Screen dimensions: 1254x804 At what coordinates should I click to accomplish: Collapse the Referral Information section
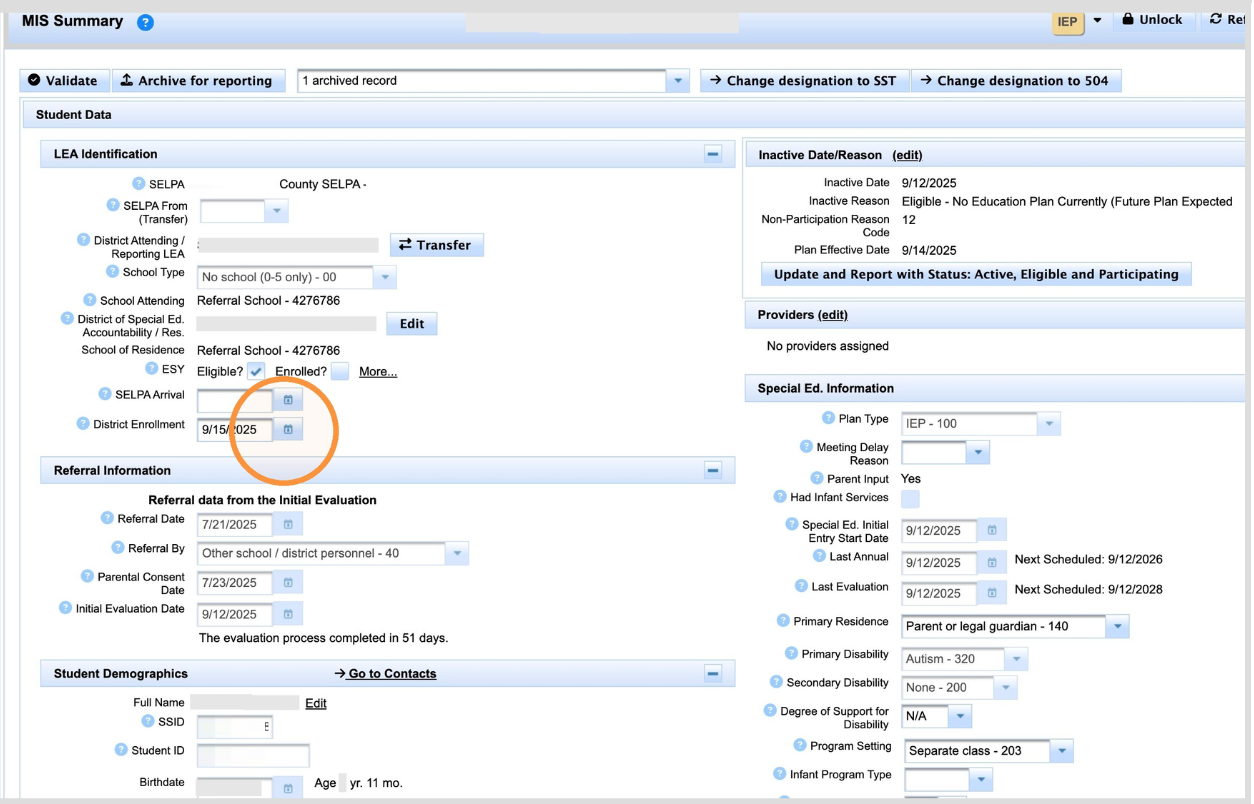[713, 470]
